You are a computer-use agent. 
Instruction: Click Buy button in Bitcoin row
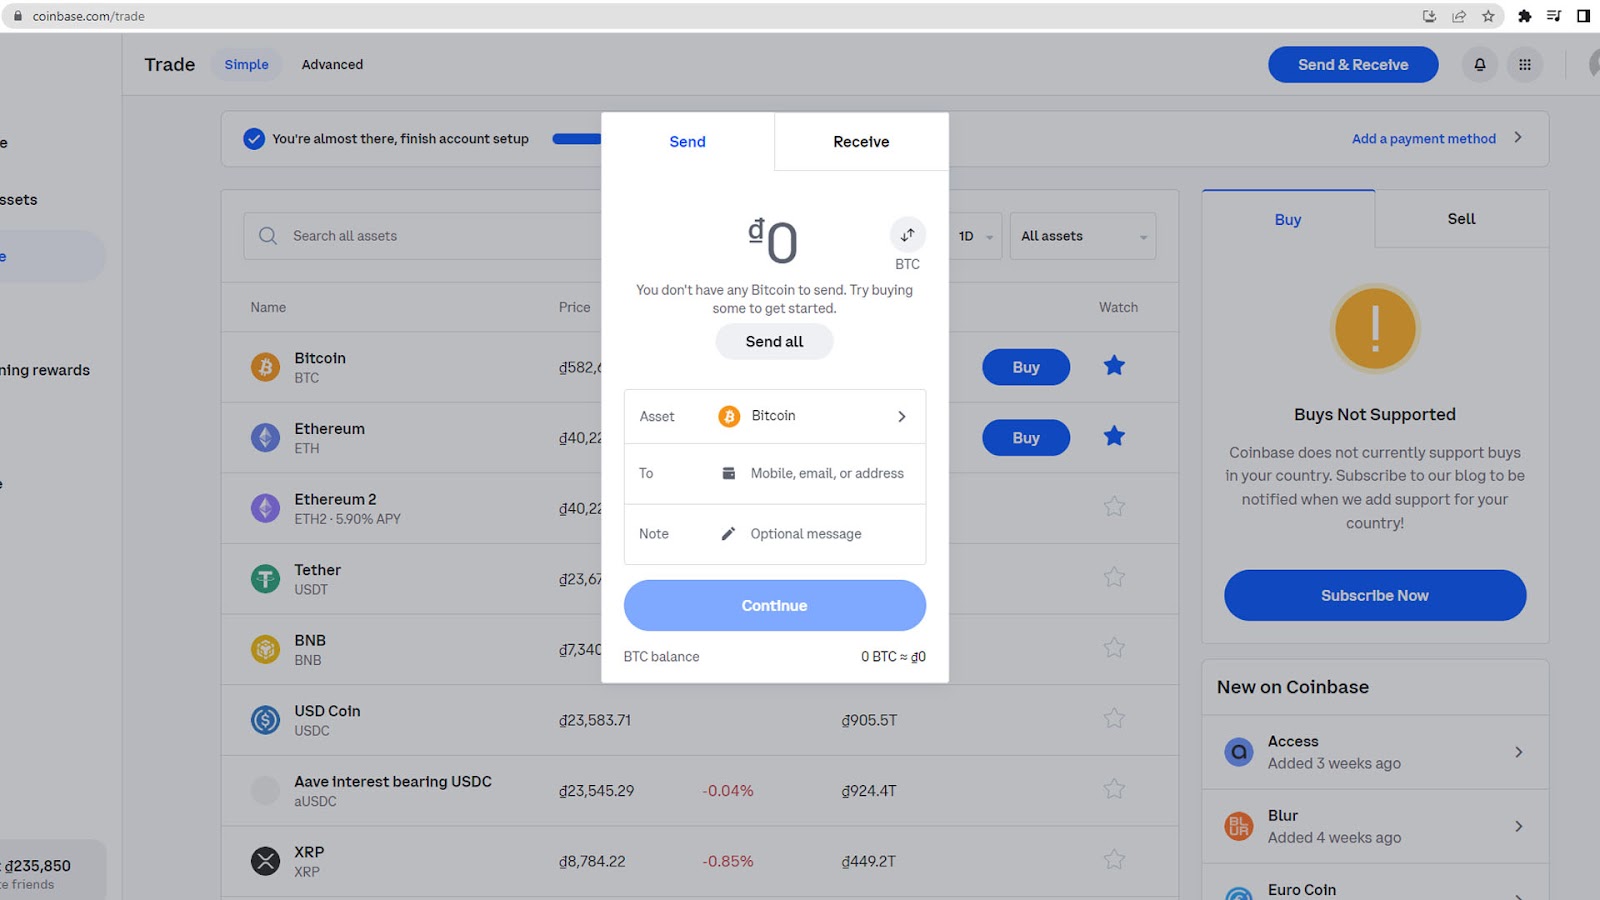click(x=1026, y=367)
